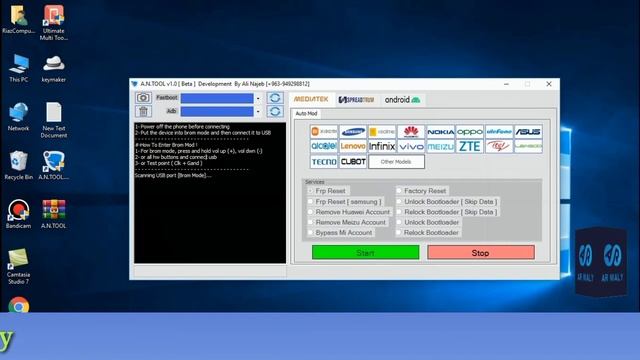Select the Meizu brand logo
Viewport: 640px width, 360px height.
[x=440, y=146]
